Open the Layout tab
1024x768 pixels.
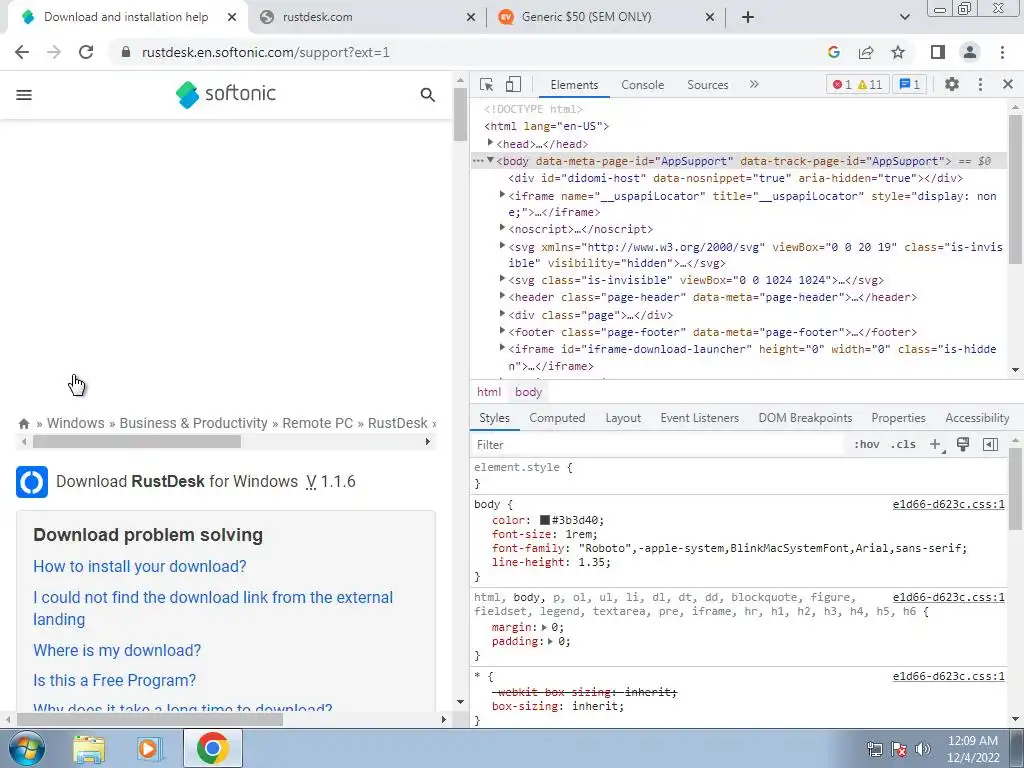(623, 418)
